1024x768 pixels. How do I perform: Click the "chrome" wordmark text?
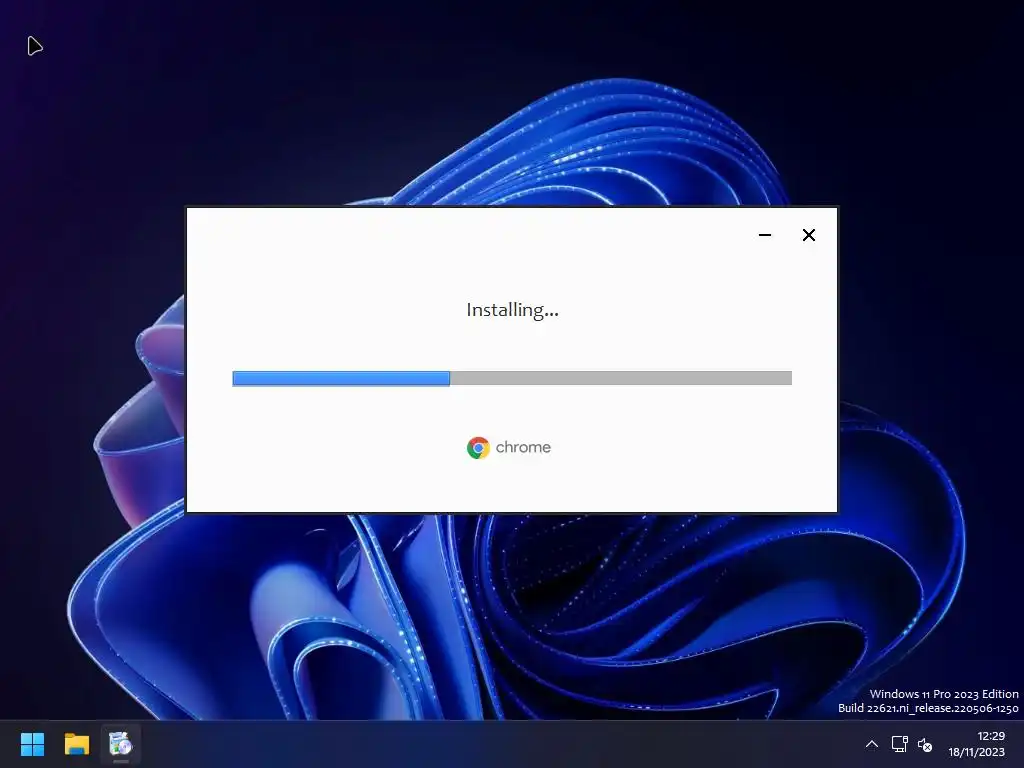click(x=523, y=447)
